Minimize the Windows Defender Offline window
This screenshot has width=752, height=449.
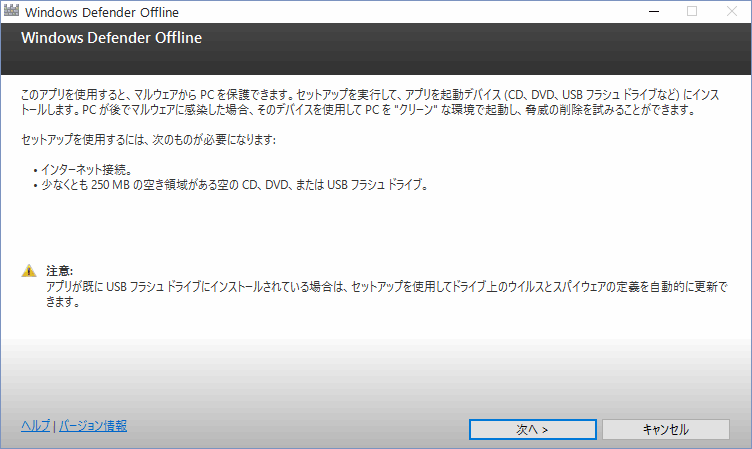pyautogui.click(x=654, y=11)
